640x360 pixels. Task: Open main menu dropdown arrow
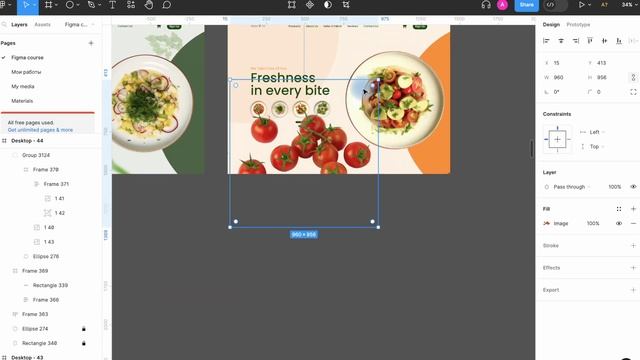[x=9, y=5]
